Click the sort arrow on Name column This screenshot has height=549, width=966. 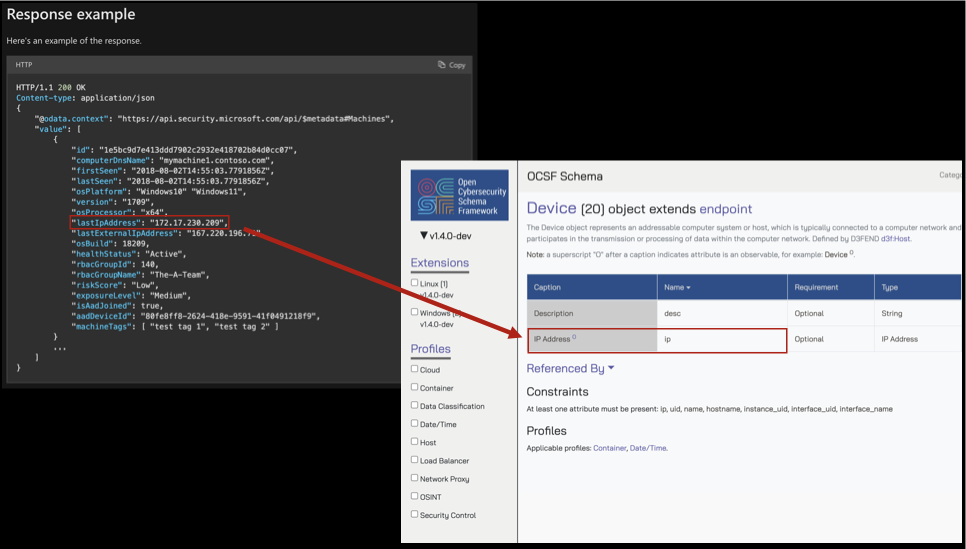[688, 287]
